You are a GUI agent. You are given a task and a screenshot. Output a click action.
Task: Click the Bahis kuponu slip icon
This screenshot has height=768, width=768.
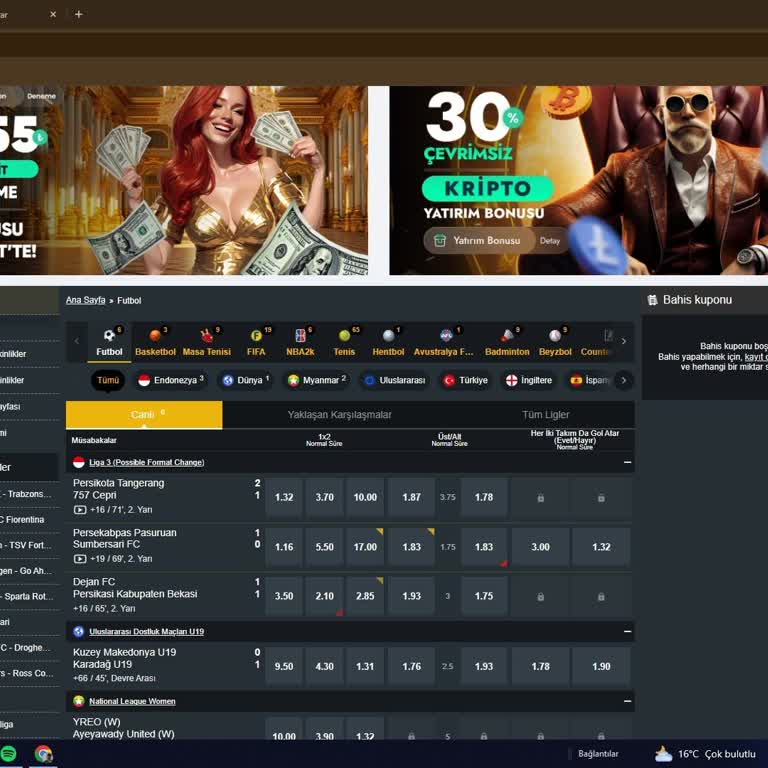652,300
